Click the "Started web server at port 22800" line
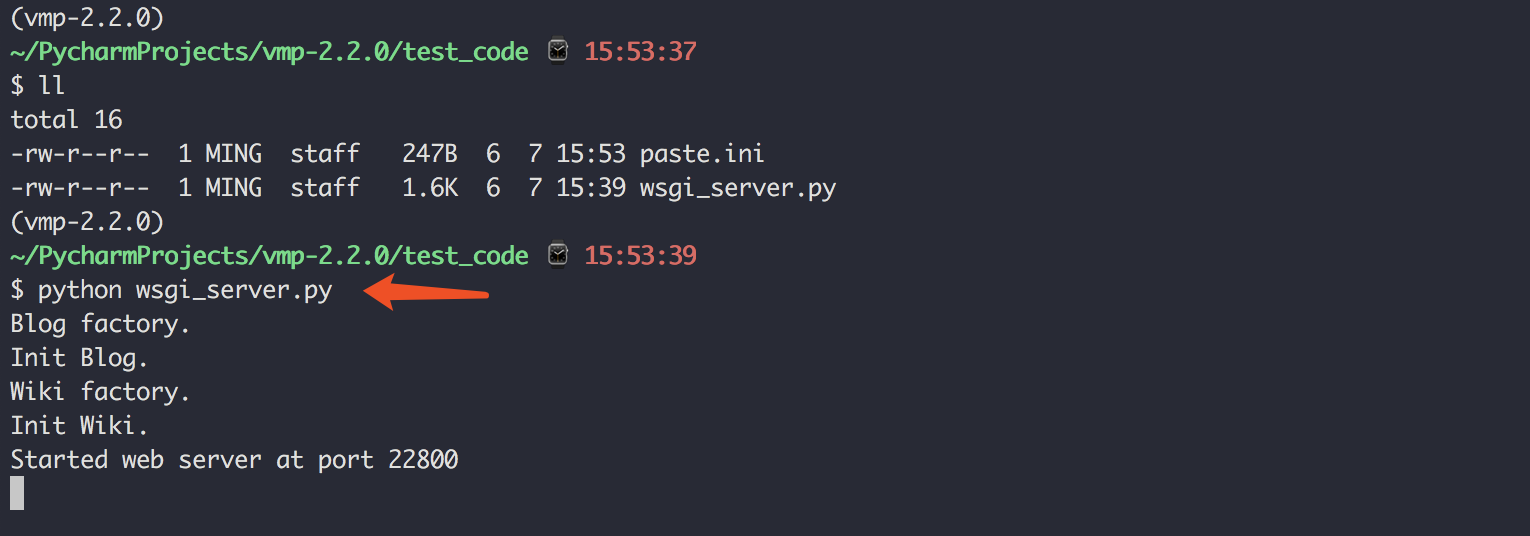Screen dimensions: 1530x536 coord(234,460)
